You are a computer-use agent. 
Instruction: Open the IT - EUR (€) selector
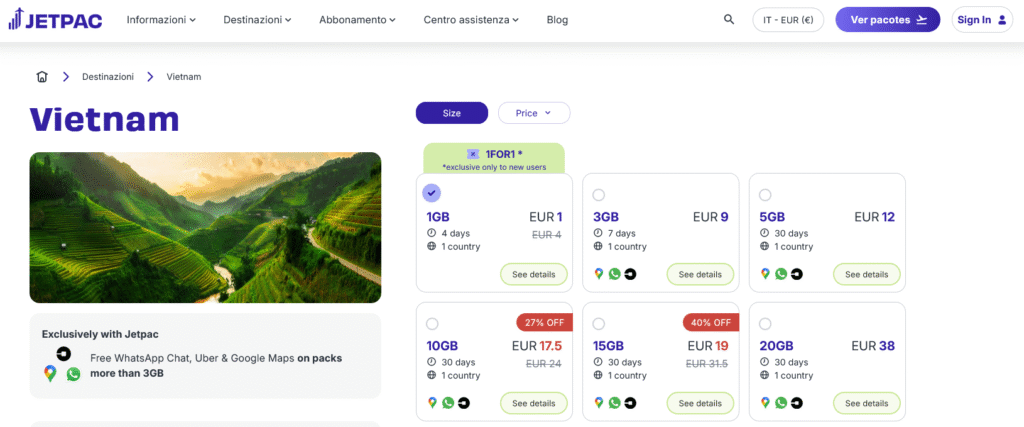pyautogui.click(x=788, y=19)
